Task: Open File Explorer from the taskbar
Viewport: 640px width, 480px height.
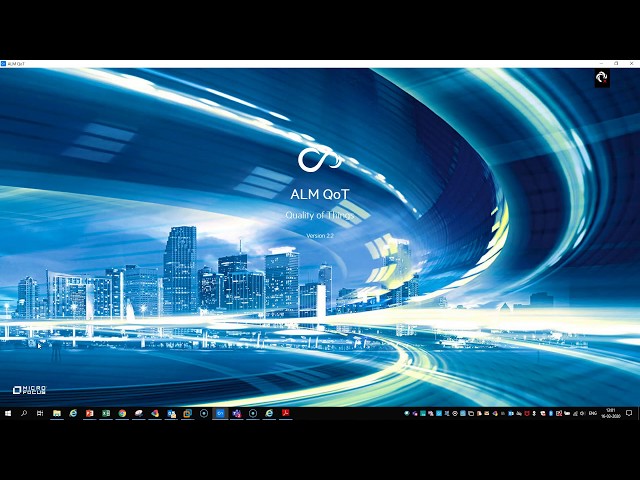Action: click(57, 413)
